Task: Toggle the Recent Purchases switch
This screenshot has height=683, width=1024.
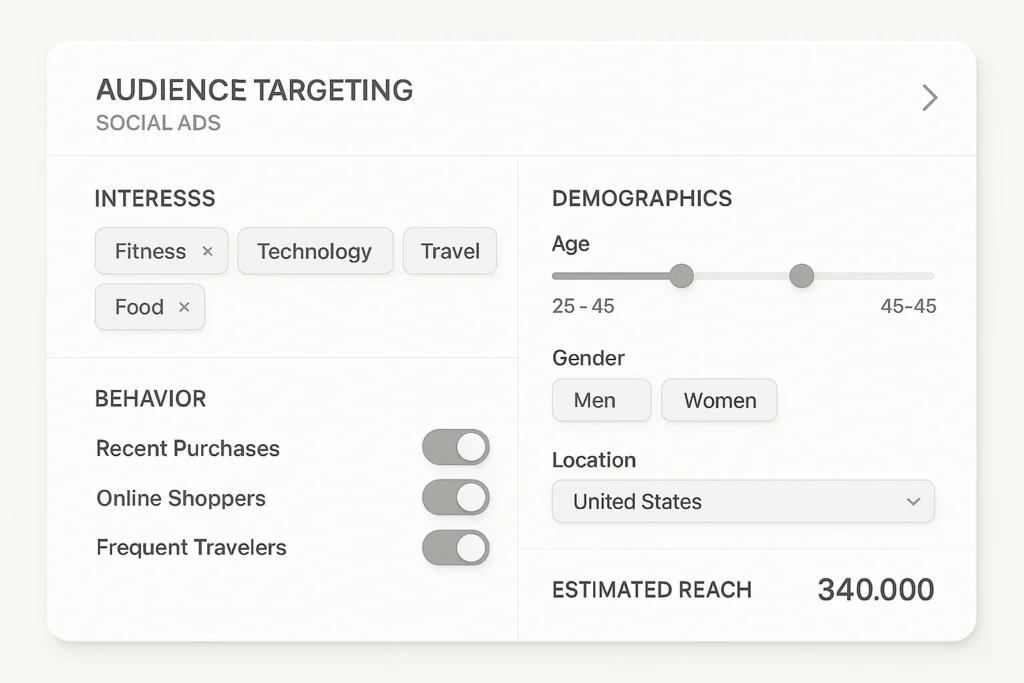Action: pyautogui.click(x=456, y=447)
